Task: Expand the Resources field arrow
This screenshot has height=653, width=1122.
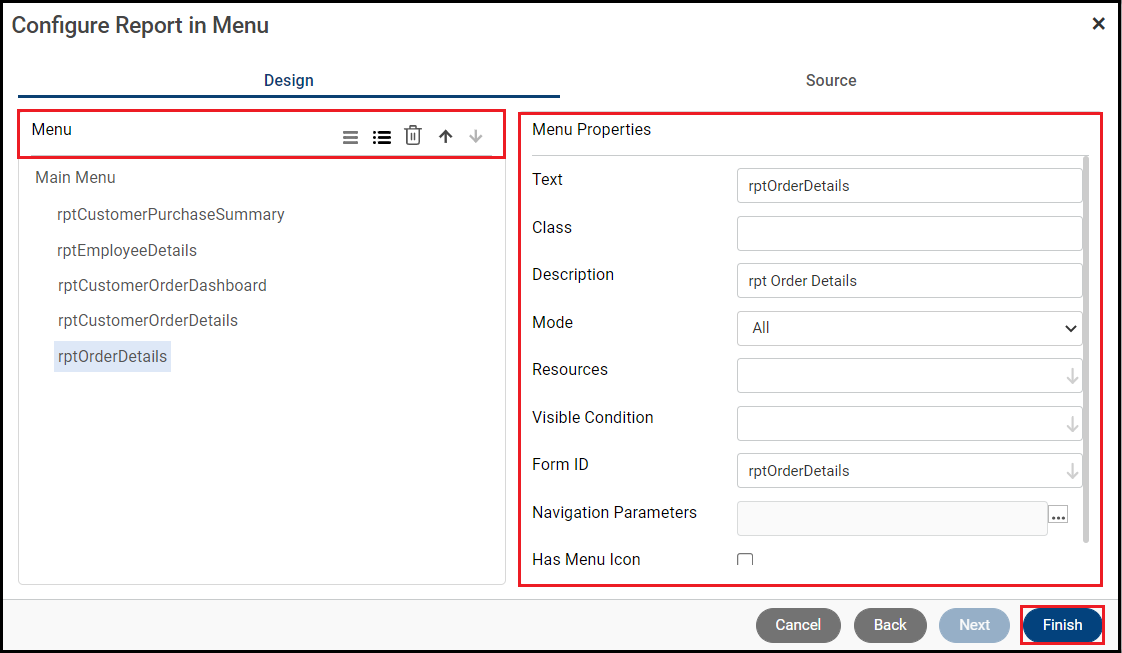Action: tap(1072, 376)
